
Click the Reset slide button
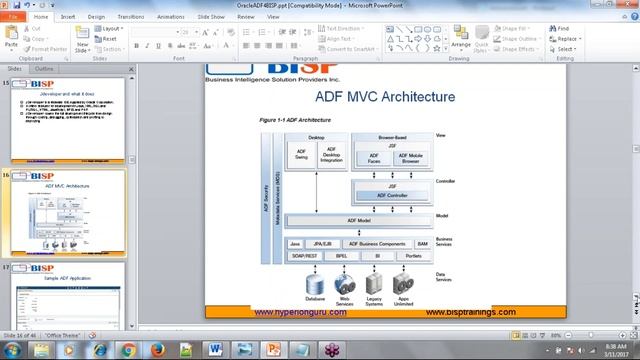(x=106, y=39)
